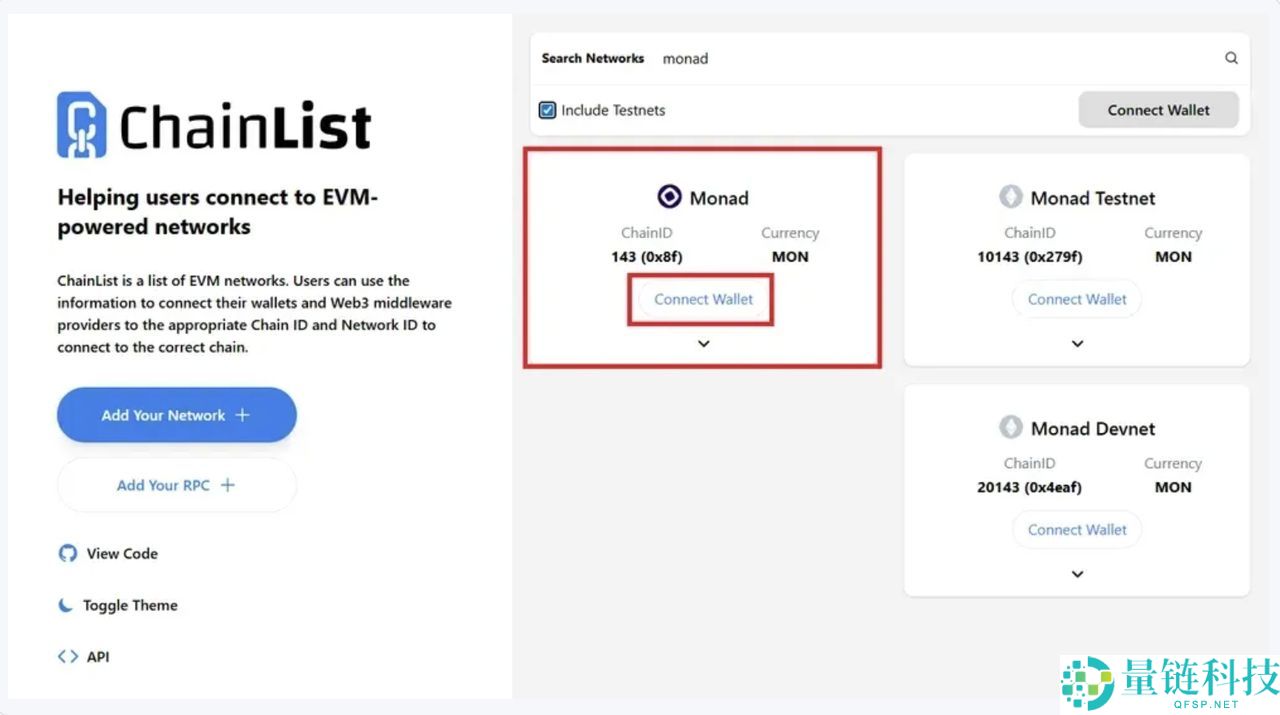Click the Add Your Network button

coord(176,414)
